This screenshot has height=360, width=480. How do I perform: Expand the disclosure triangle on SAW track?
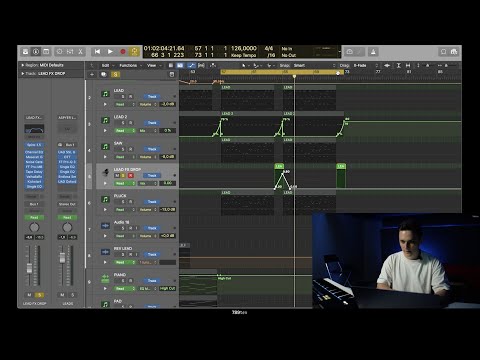tap(105, 157)
